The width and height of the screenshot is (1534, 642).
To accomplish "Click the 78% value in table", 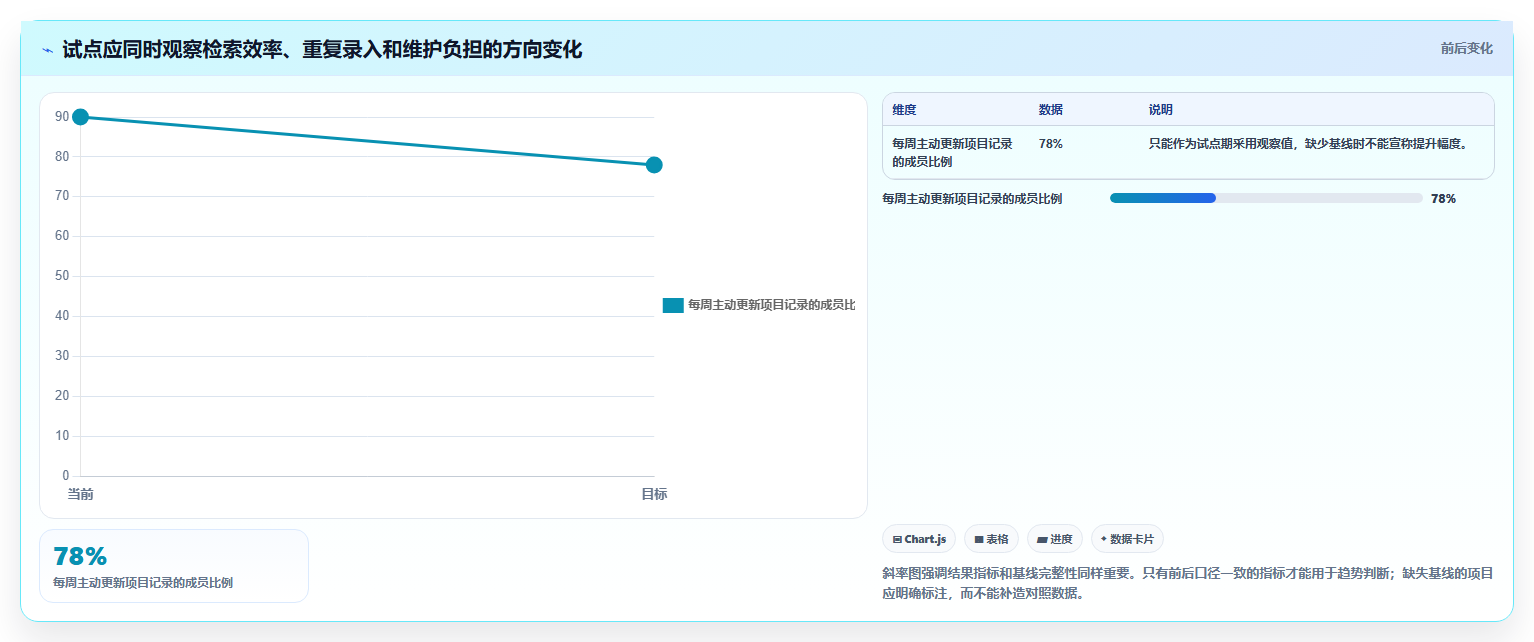I will [1051, 144].
